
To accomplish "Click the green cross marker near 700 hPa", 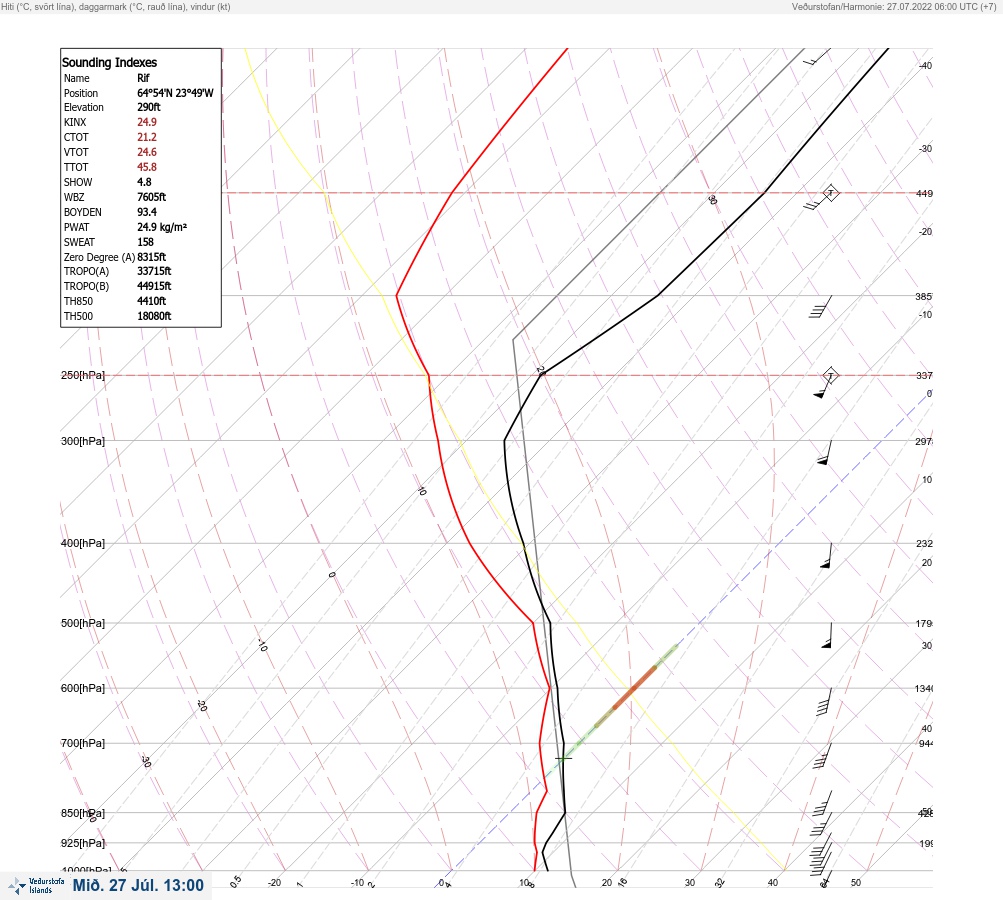I will [564, 759].
